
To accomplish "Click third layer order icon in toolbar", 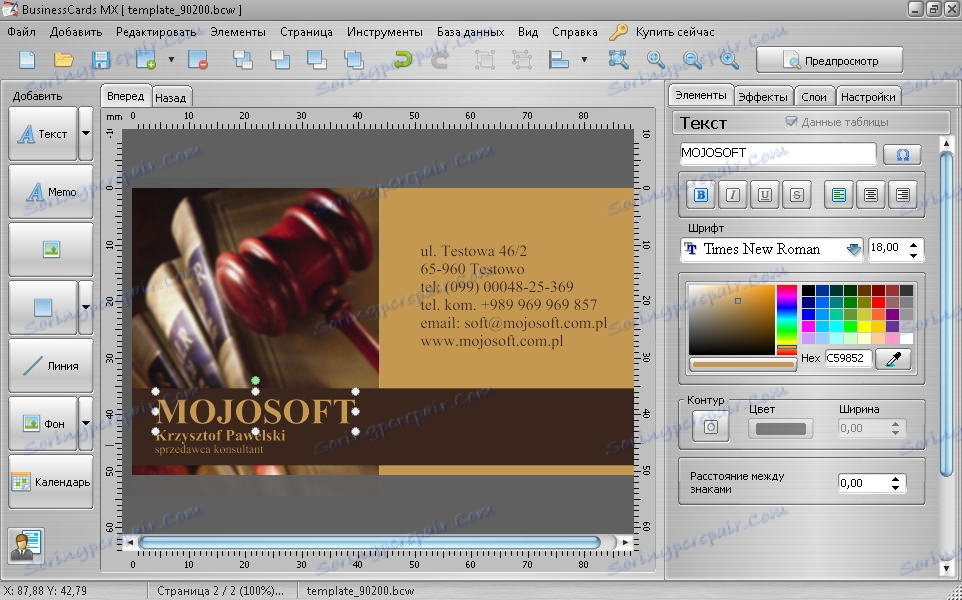I will (x=317, y=60).
